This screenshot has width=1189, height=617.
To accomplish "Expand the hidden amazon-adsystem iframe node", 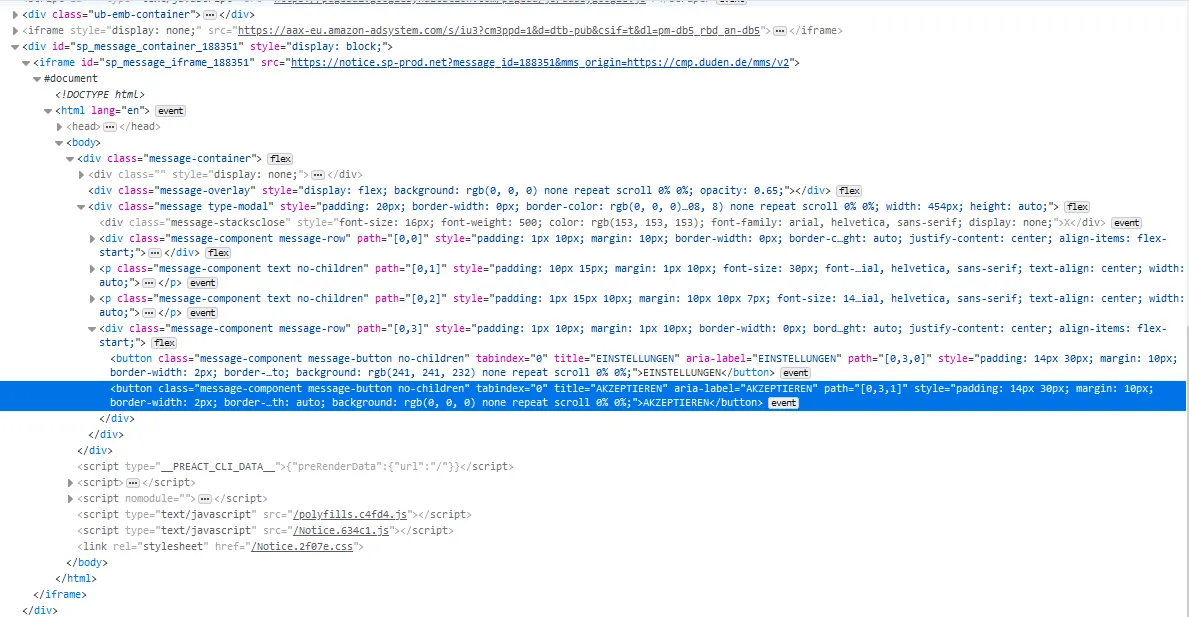I will [15, 30].
